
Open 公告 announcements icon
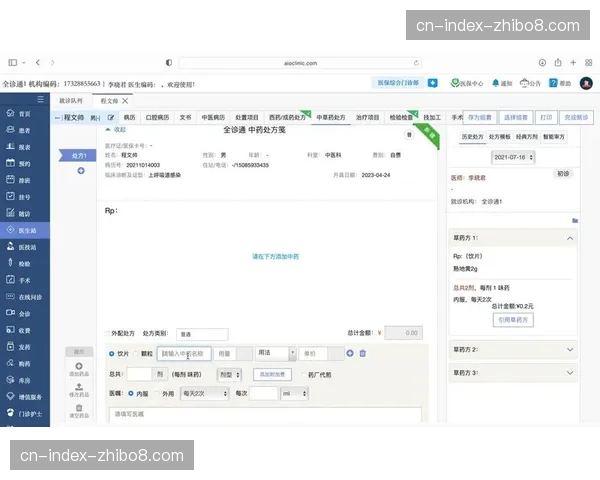coord(530,83)
